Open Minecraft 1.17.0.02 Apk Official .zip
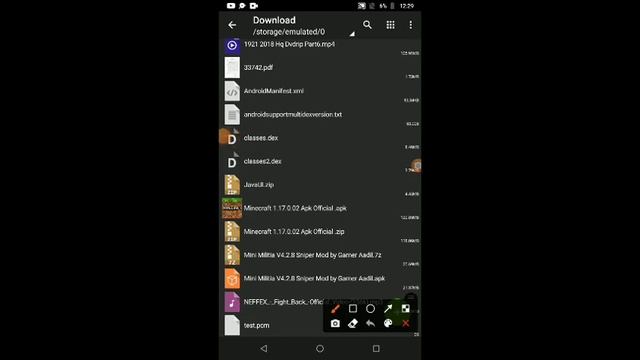The height and width of the screenshot is (360, 640). 294,231
